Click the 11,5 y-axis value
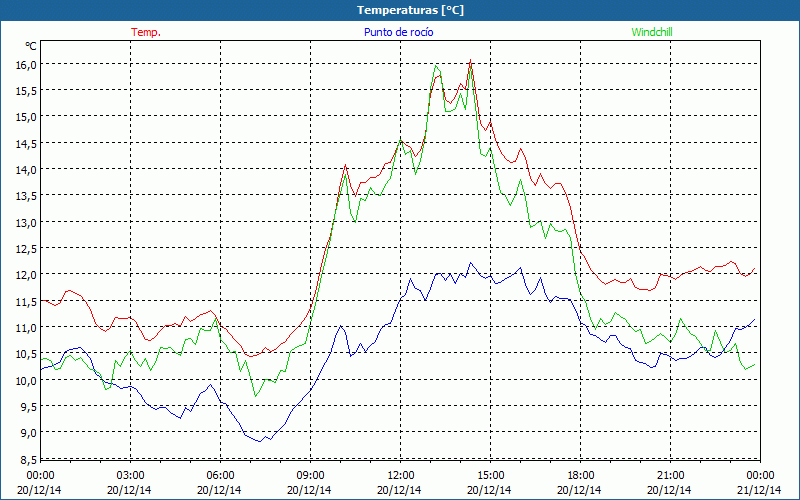This screenshot has height=500, width=800. [x=26, y=302]
